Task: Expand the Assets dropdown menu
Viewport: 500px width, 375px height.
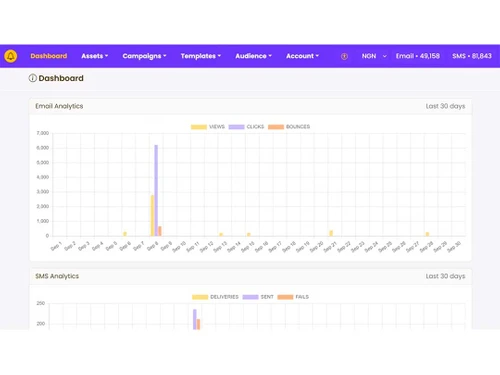Action: (95, 56)
